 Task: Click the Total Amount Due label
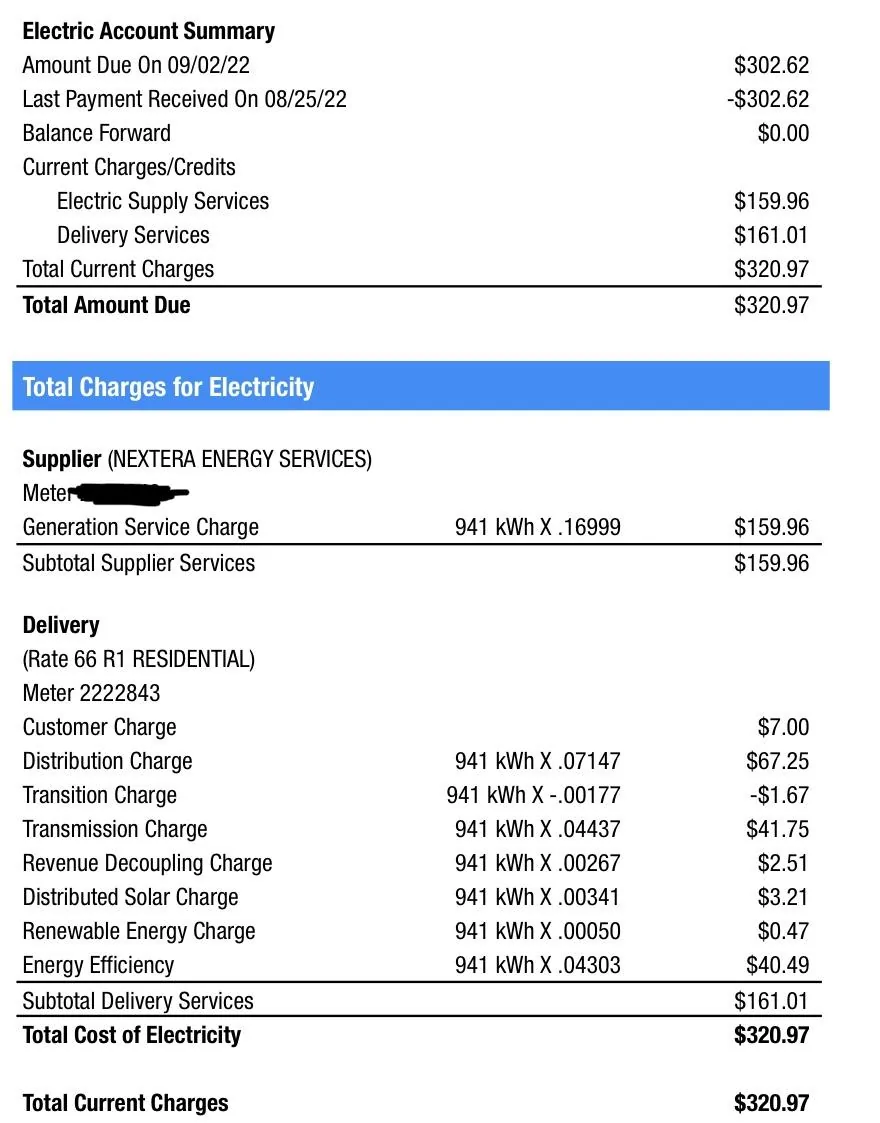pyautogui.click(x=106, y=305)
